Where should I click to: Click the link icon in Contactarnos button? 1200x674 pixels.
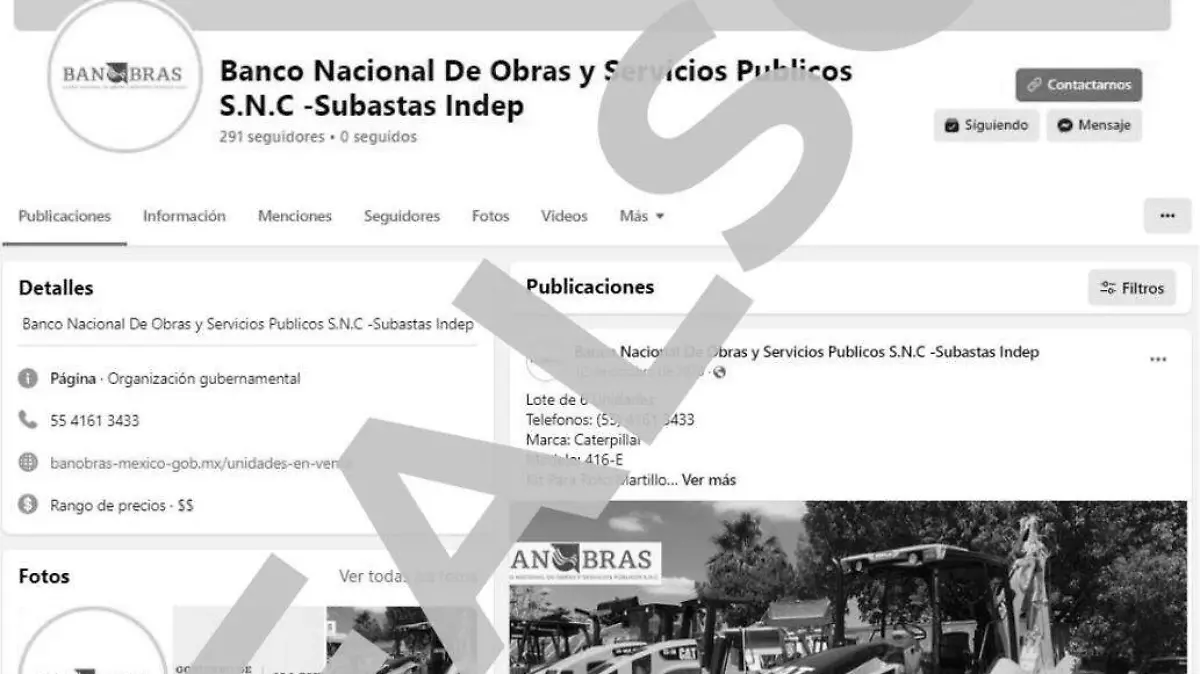(x=1034, y=85)
